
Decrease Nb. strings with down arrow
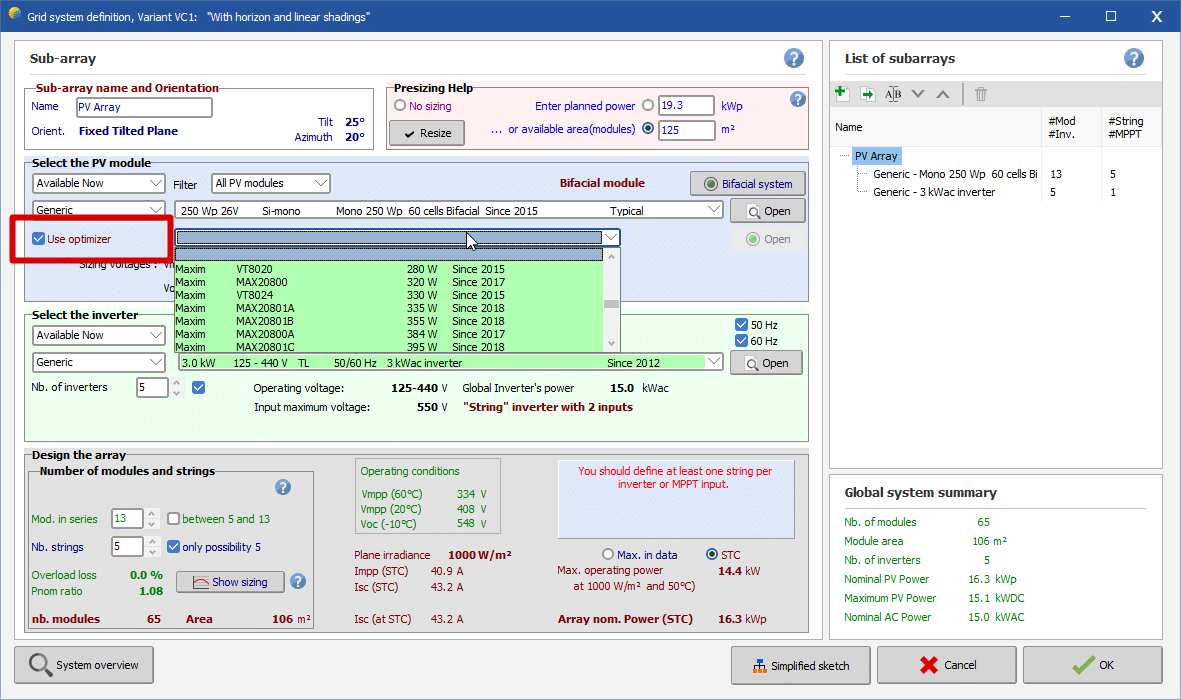pyautogui.click(x=152, y=552)
